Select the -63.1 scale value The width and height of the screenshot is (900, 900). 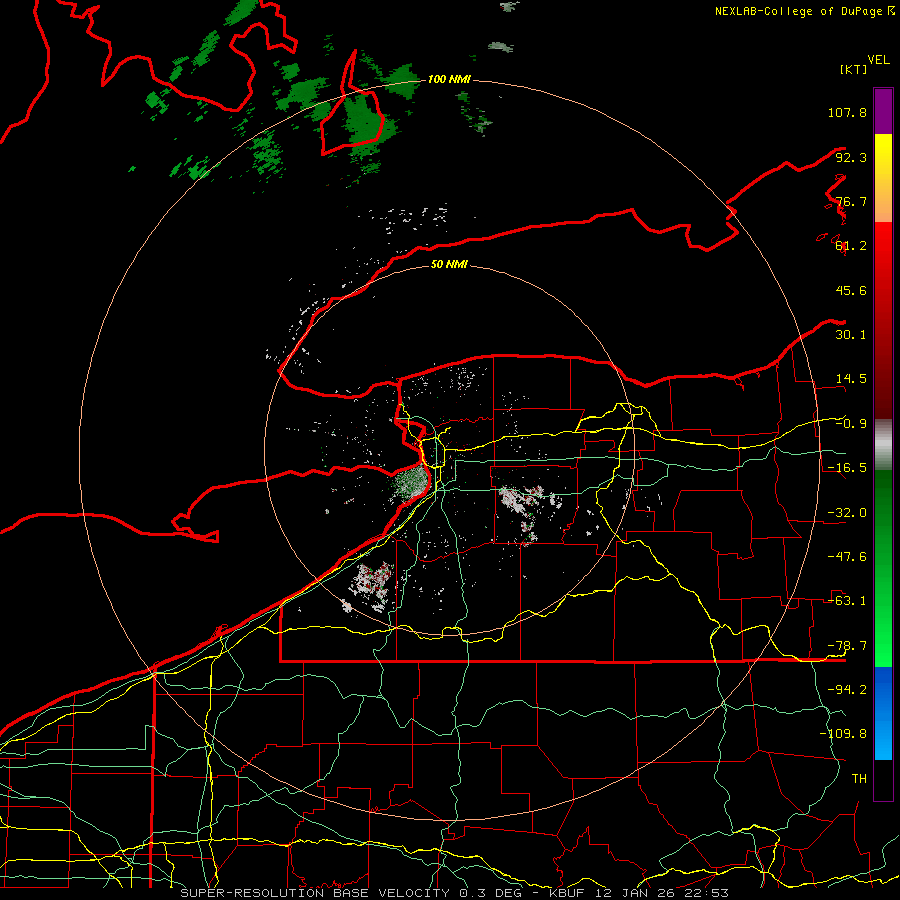[847, 601]
